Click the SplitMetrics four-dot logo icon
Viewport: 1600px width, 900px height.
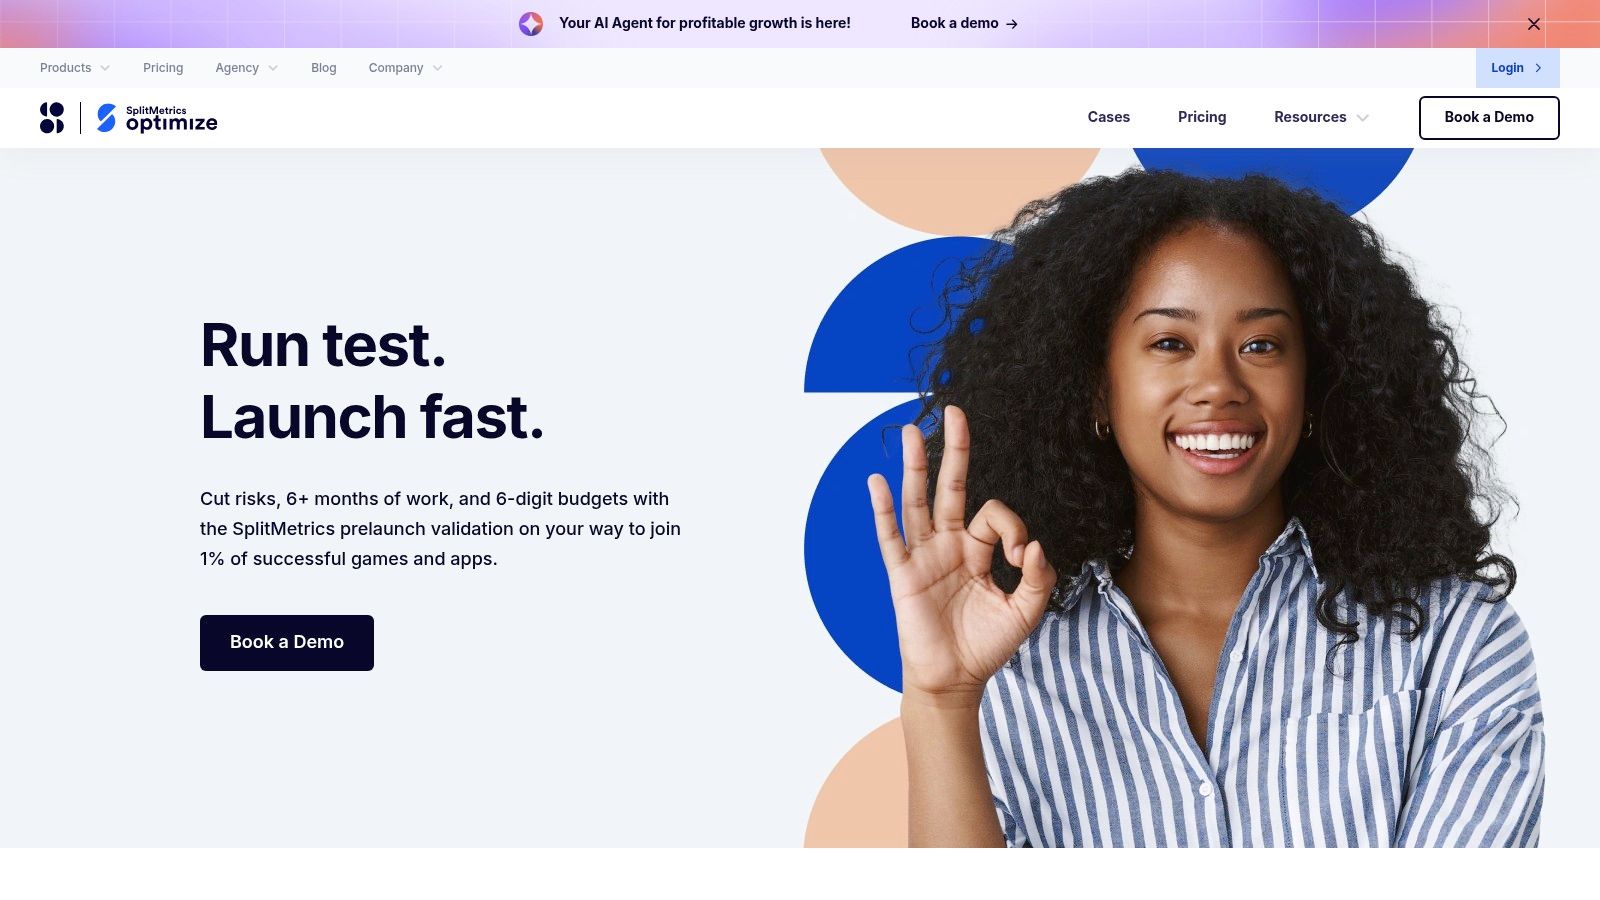point(52,118)
